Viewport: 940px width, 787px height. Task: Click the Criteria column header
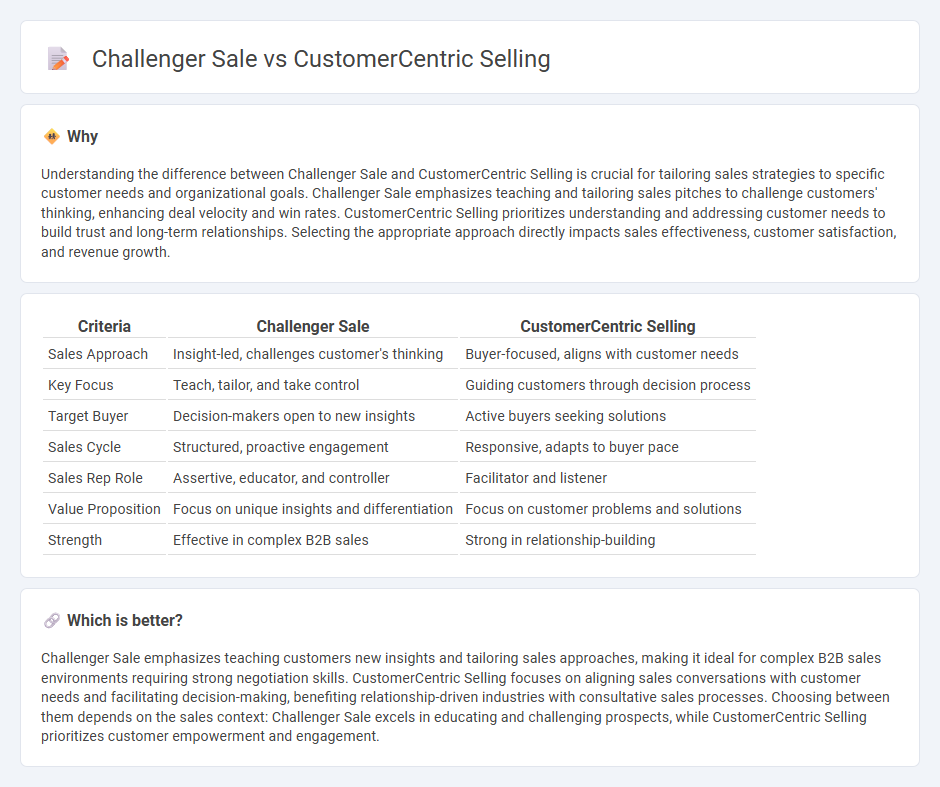[104, 326]
